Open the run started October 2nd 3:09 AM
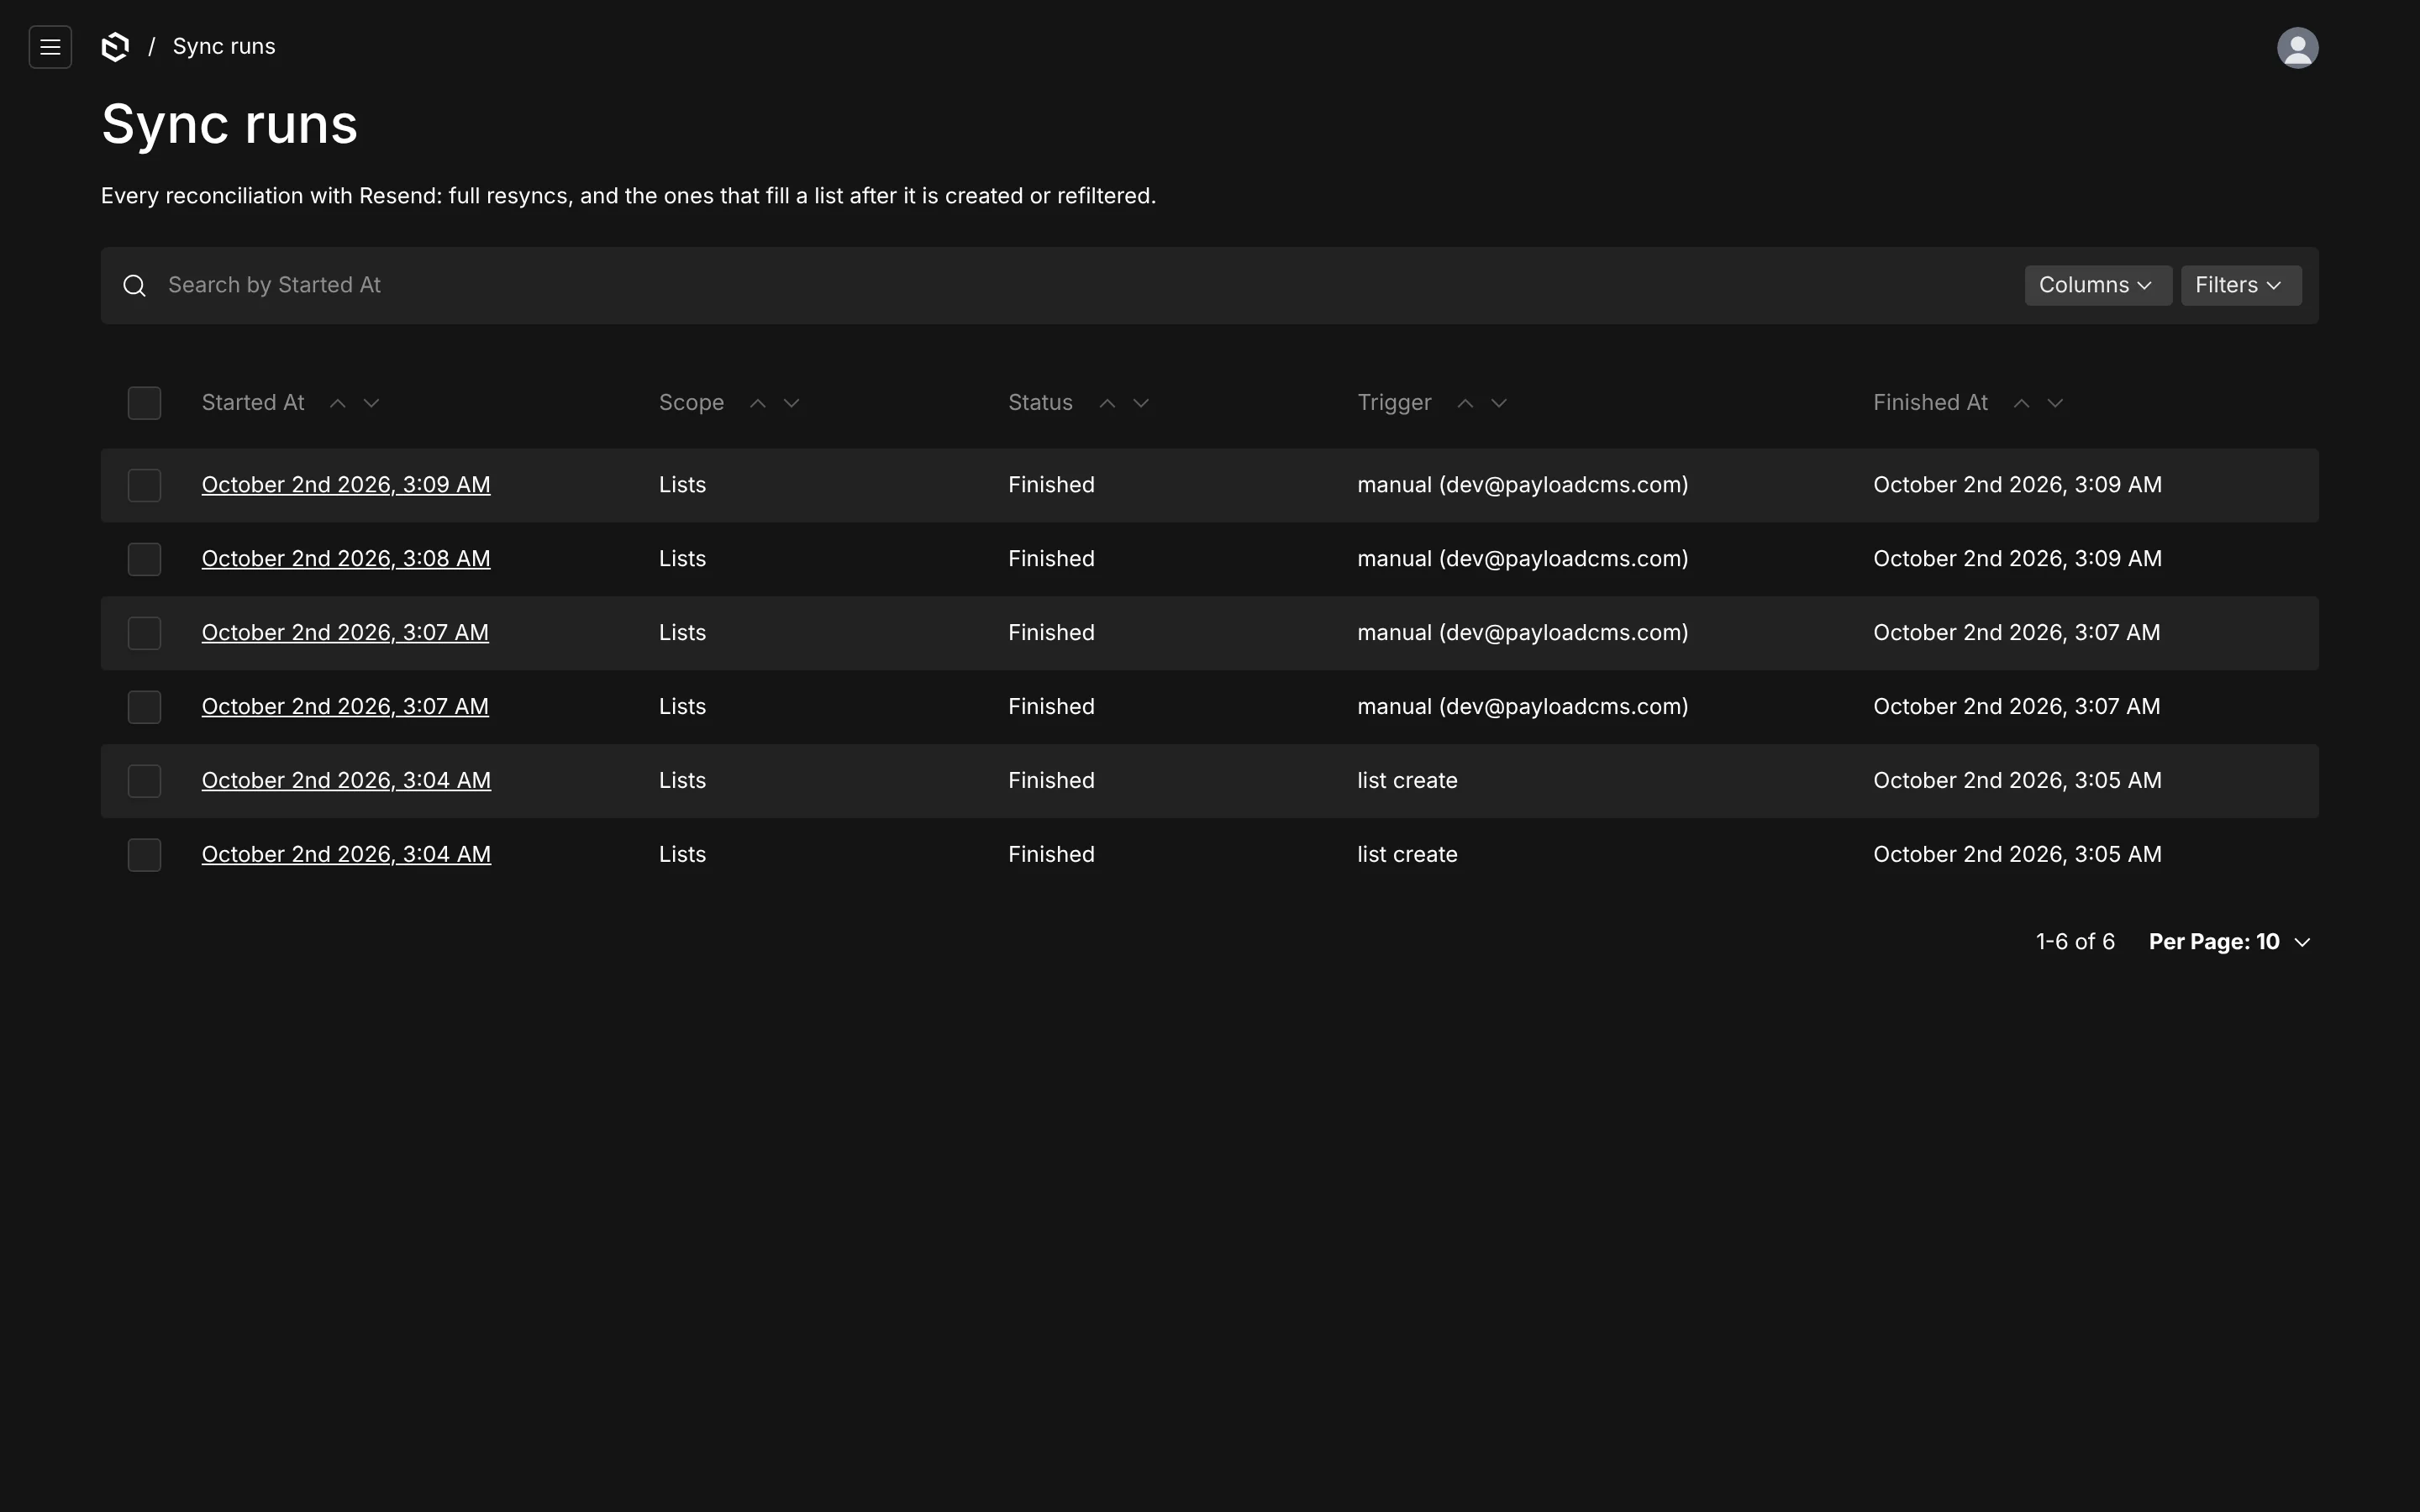Image resolution: width=2420 pixels, height=1512 pixels. tap(346, 485)
